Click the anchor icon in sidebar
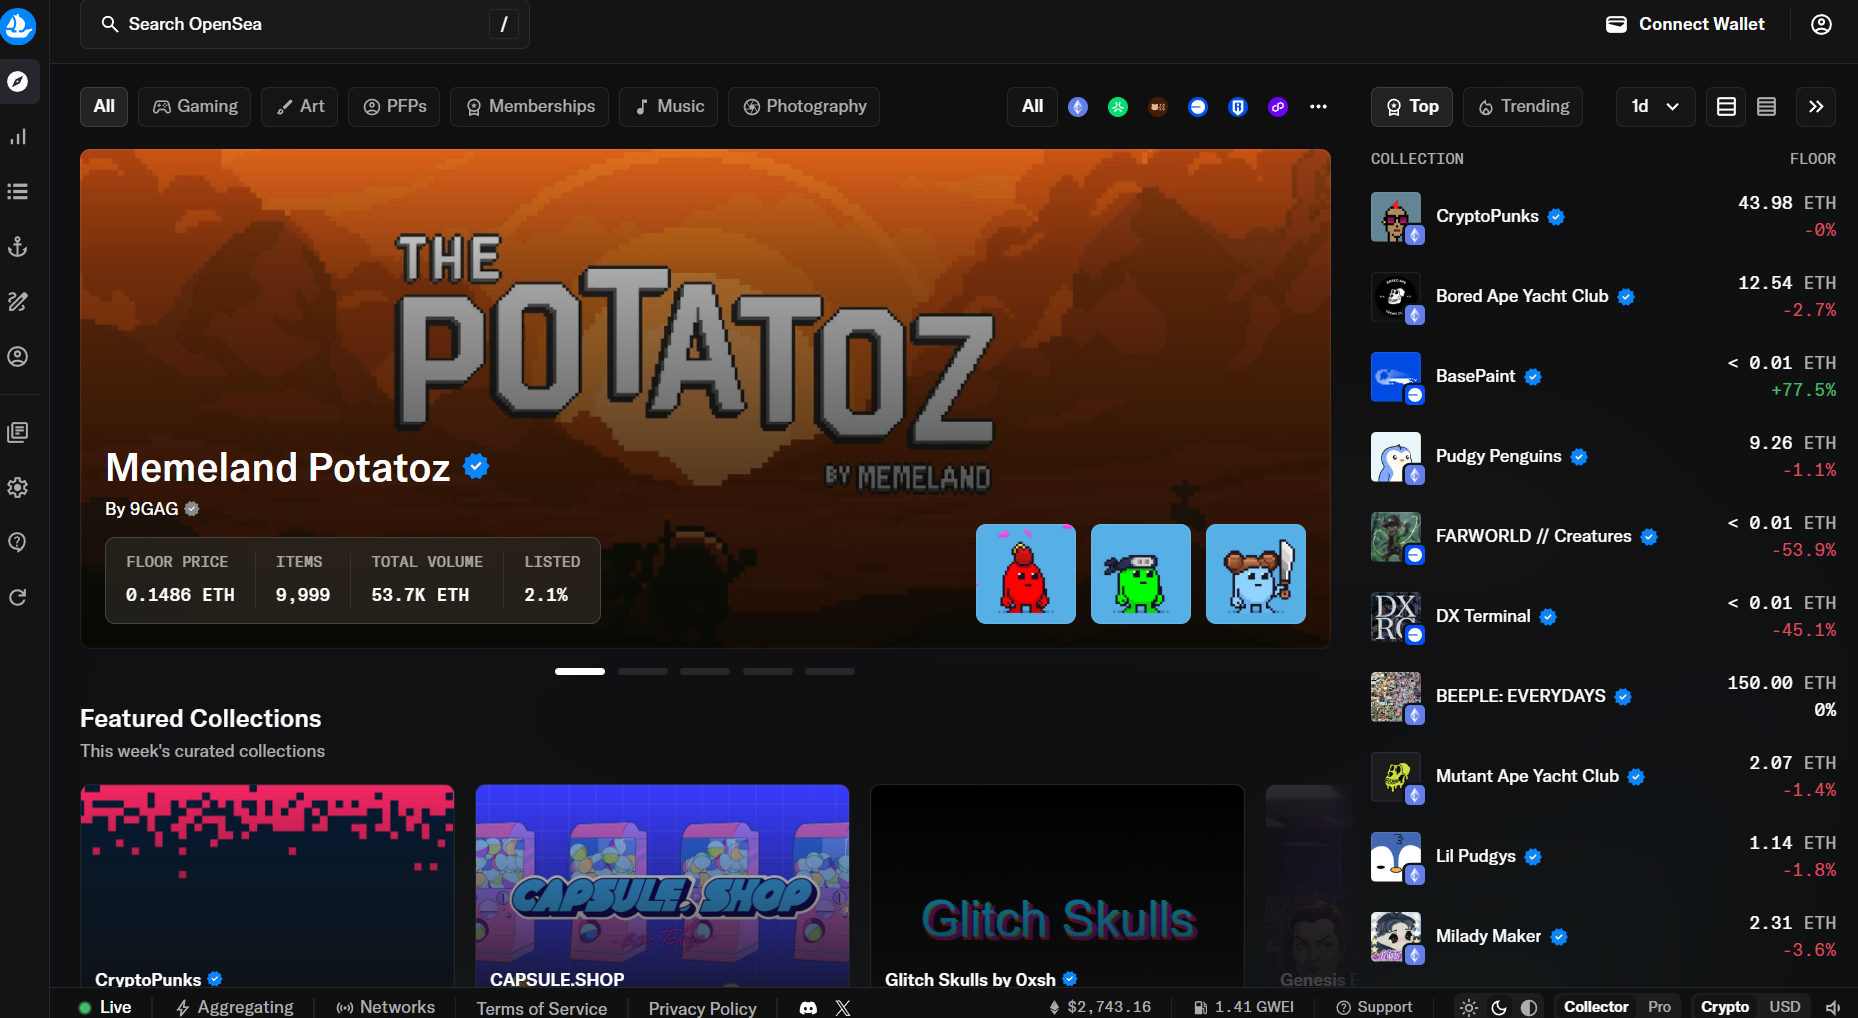Viewport: 1858px width, 1018px height. 18,247
